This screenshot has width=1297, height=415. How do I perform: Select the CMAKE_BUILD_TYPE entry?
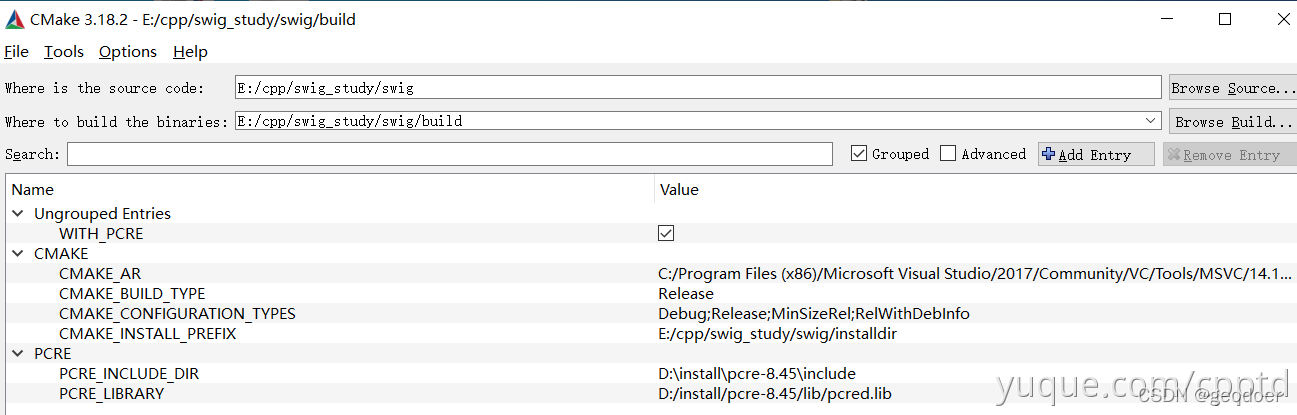(132, 293)
